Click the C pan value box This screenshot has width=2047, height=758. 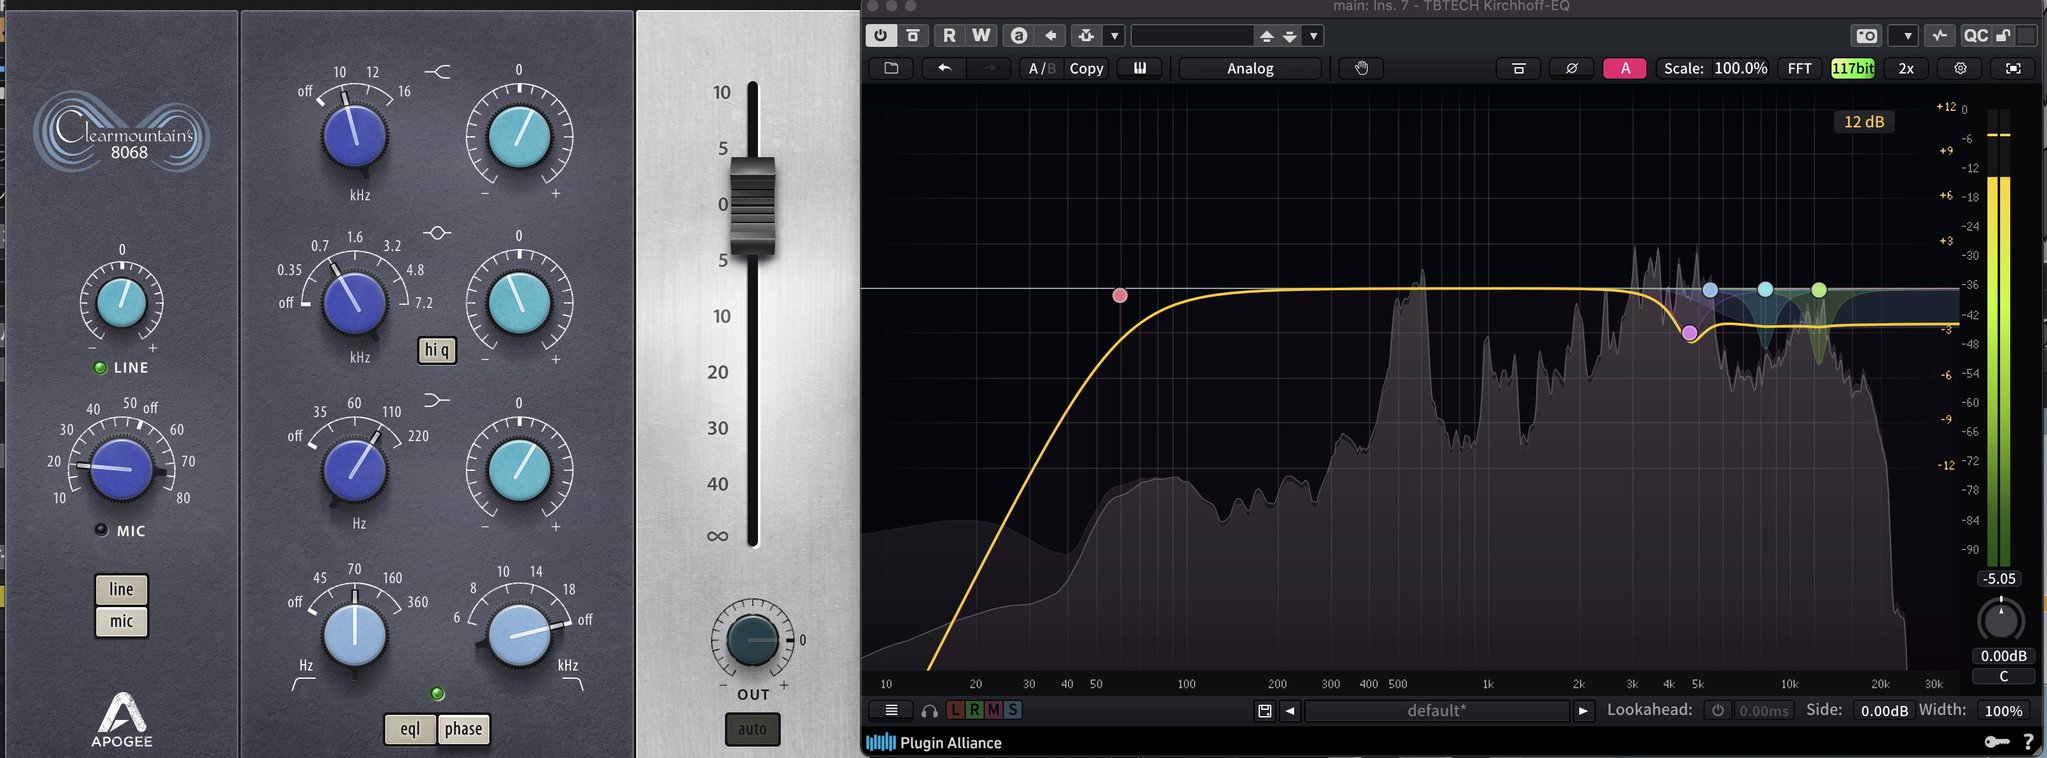pyautogui.click(x=2004, y=676)
